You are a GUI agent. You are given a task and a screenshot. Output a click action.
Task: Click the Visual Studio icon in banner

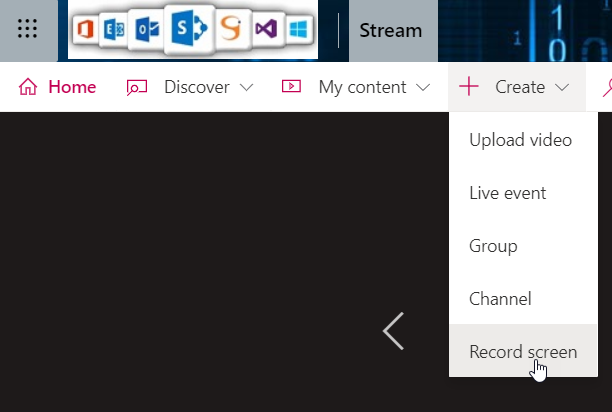266,30
